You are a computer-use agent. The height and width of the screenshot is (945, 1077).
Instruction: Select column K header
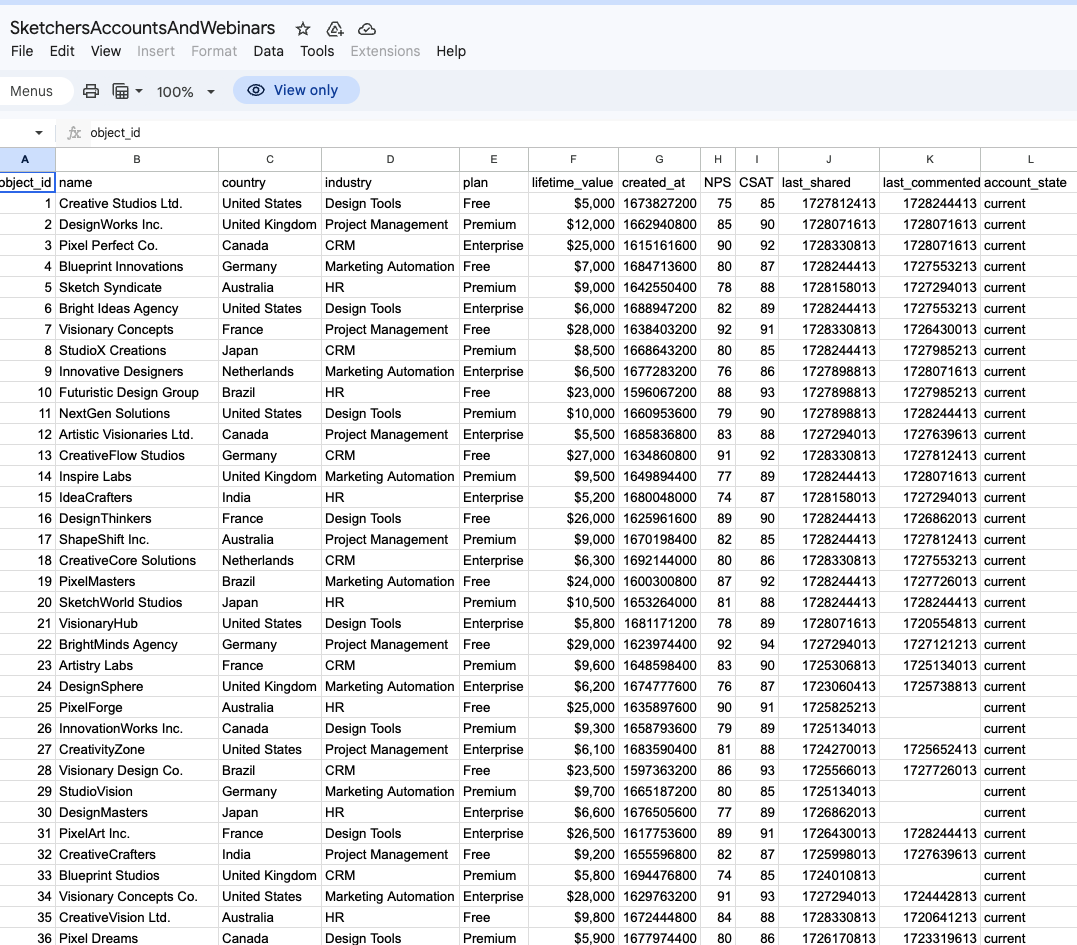pyautogui.click(x=930, y=159)
